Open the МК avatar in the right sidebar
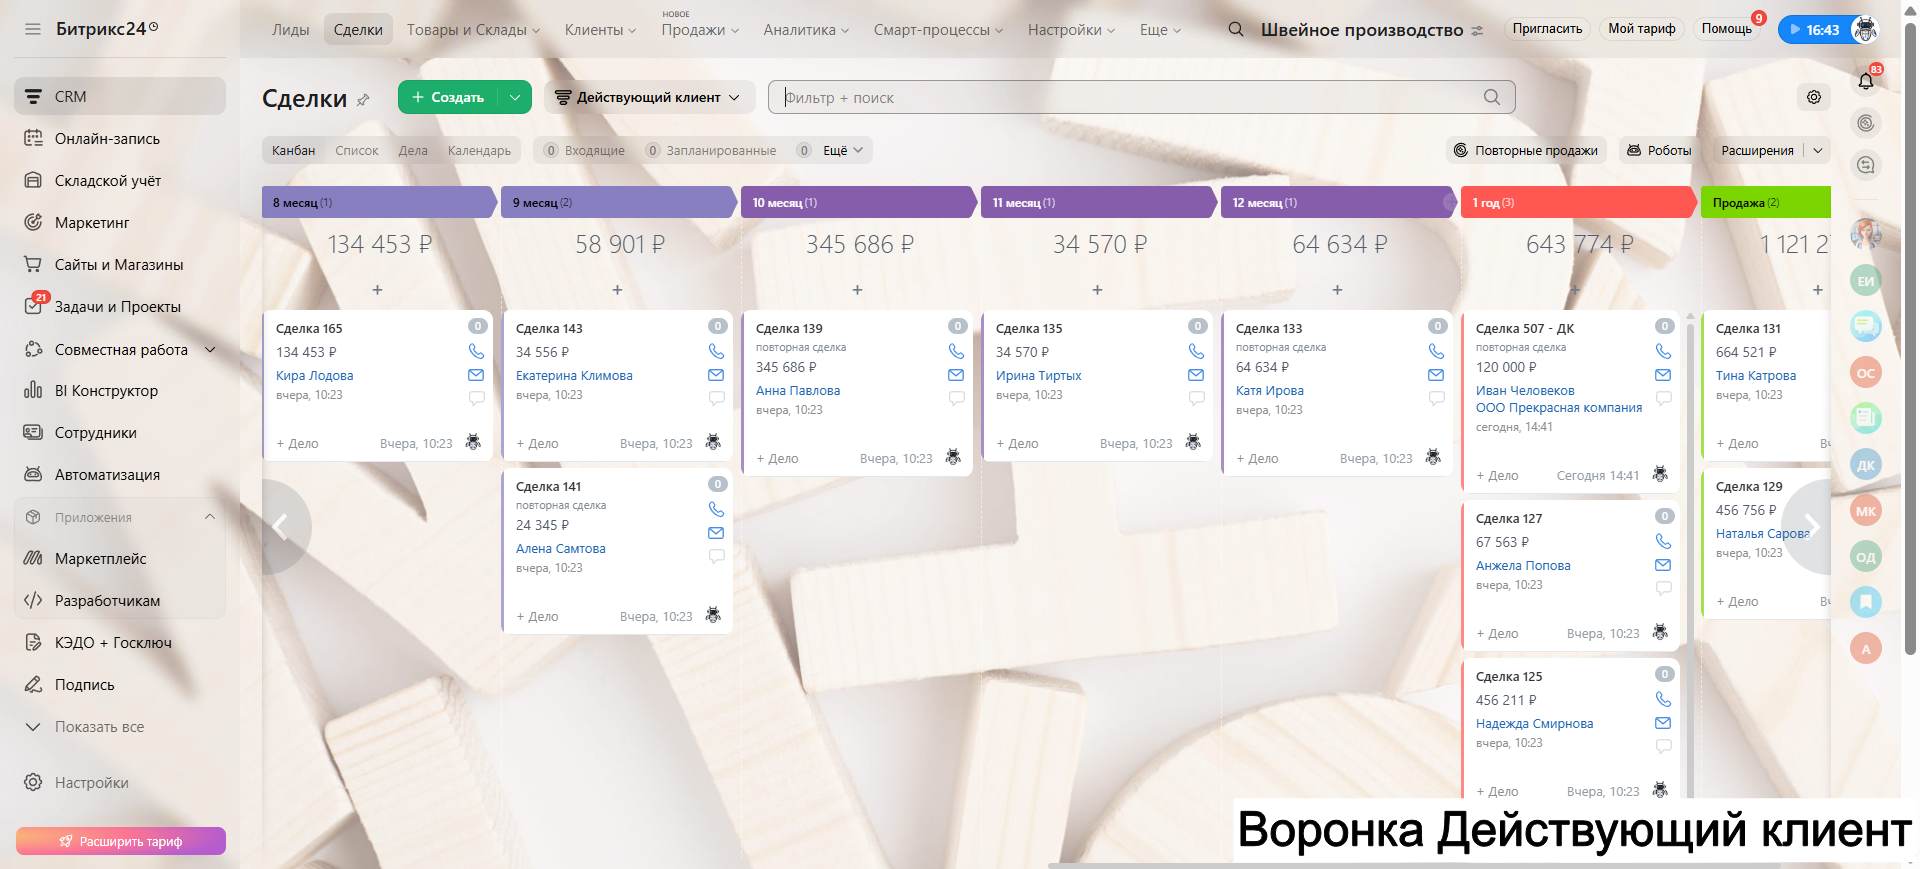1920x869 pixels. click(1866, 511)
